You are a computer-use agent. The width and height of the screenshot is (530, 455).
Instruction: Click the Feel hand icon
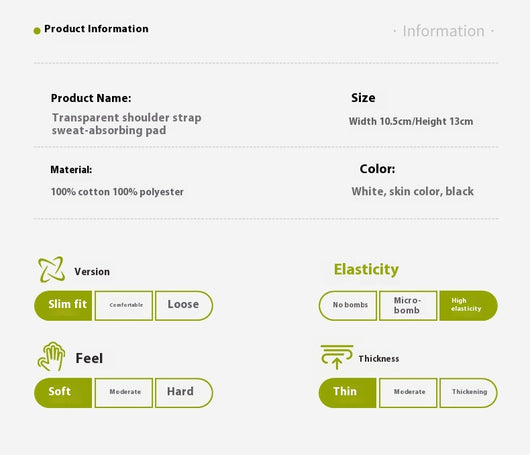(51, 357)
